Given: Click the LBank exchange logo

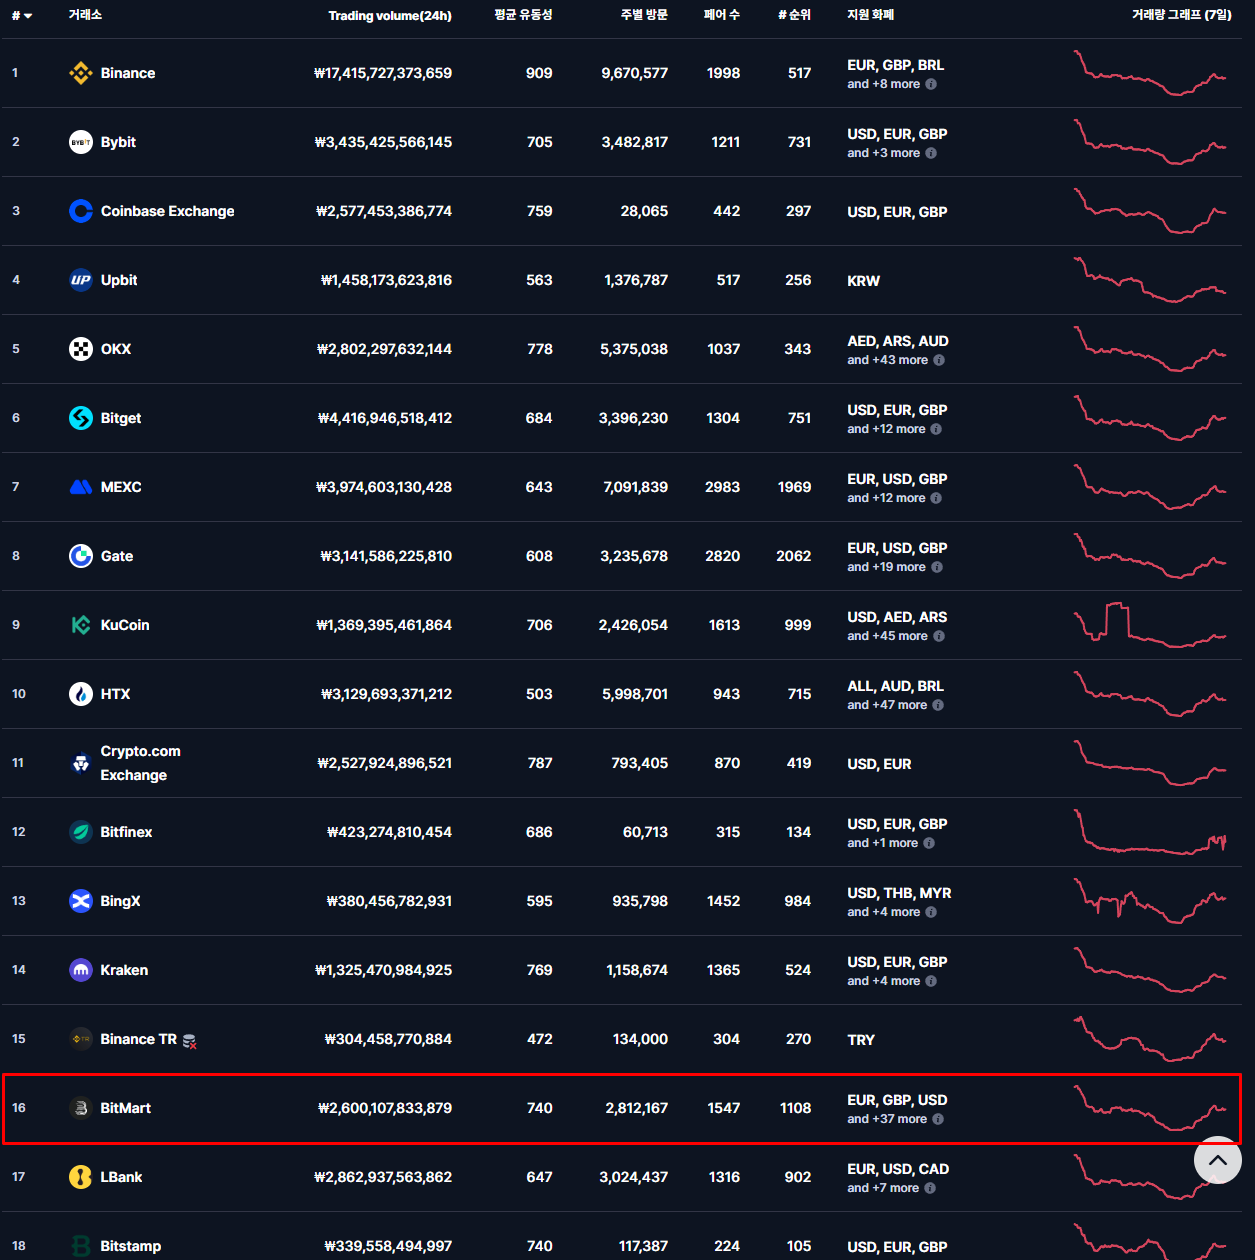Looking at the screenshot, I should (x=81, y=1177).
